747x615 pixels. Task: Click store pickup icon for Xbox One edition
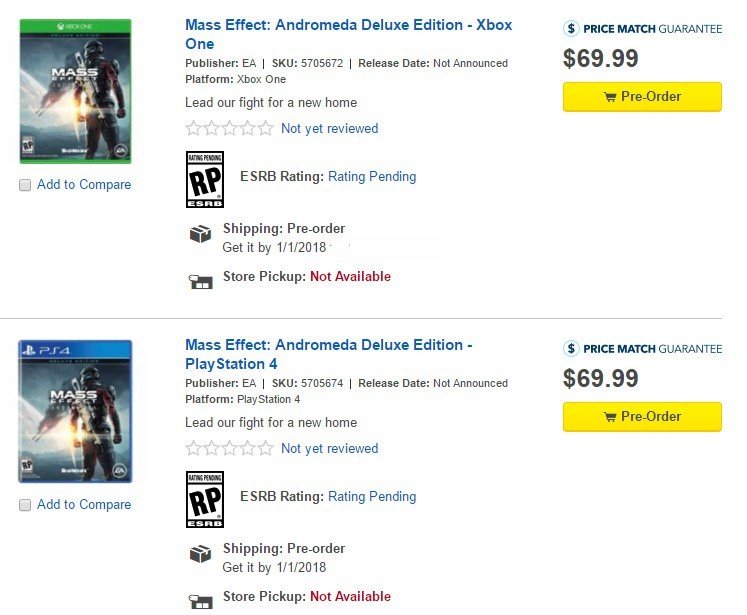pos(201,282)
